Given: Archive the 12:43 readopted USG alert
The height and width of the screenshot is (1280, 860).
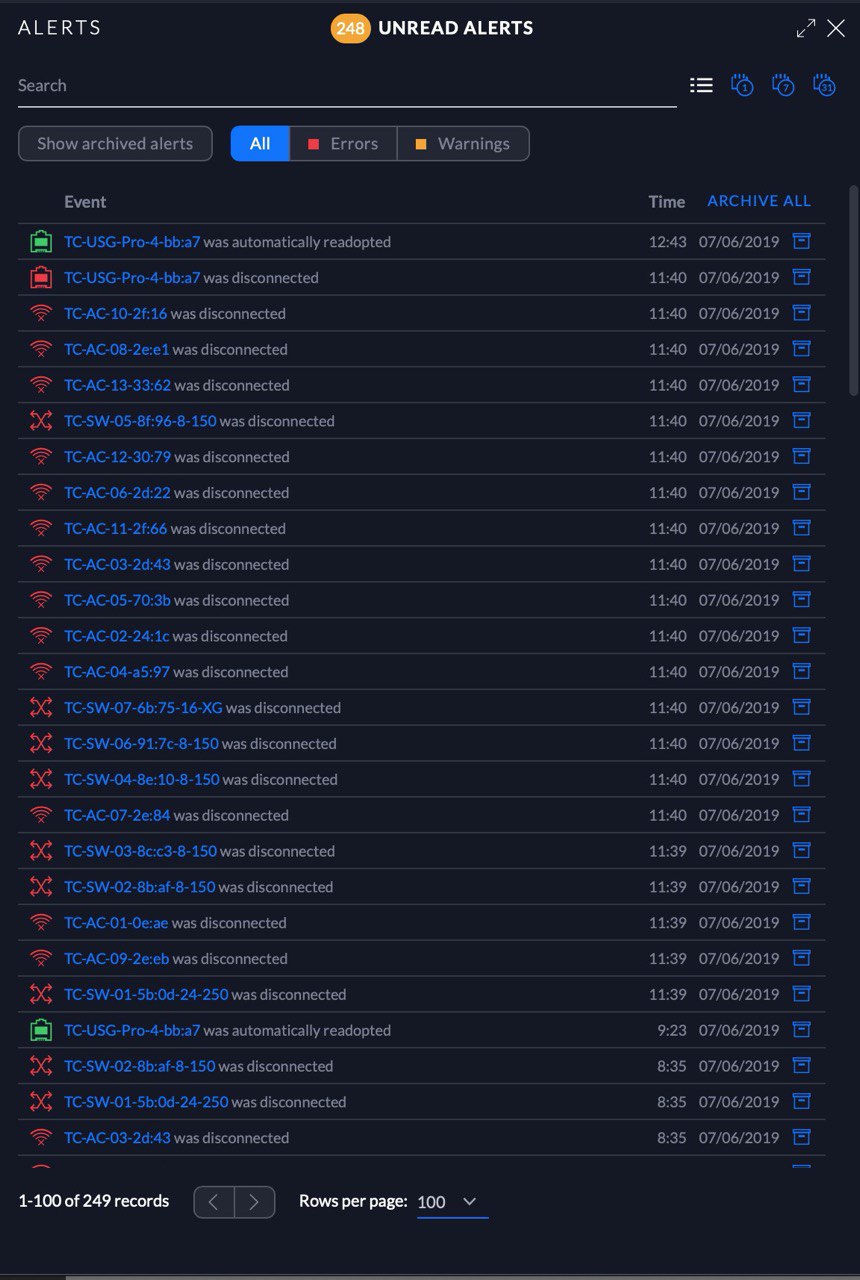Looking at the screenshot, I should point(801,241).
